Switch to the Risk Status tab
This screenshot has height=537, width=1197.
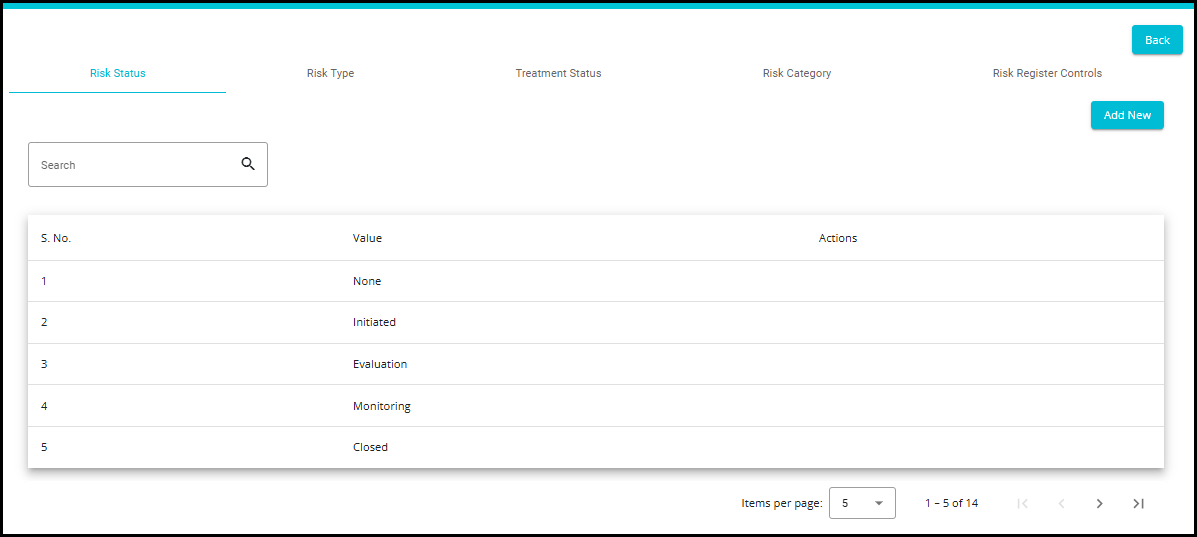pyautogui.click(x=117, y=73)
